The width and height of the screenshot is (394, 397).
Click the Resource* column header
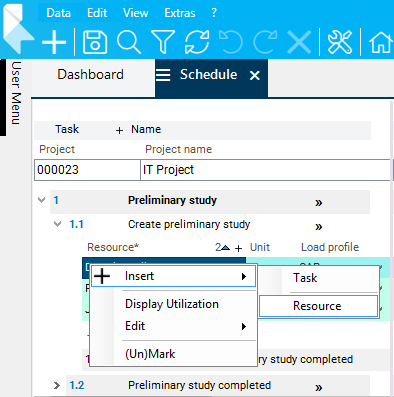point(113,247)
